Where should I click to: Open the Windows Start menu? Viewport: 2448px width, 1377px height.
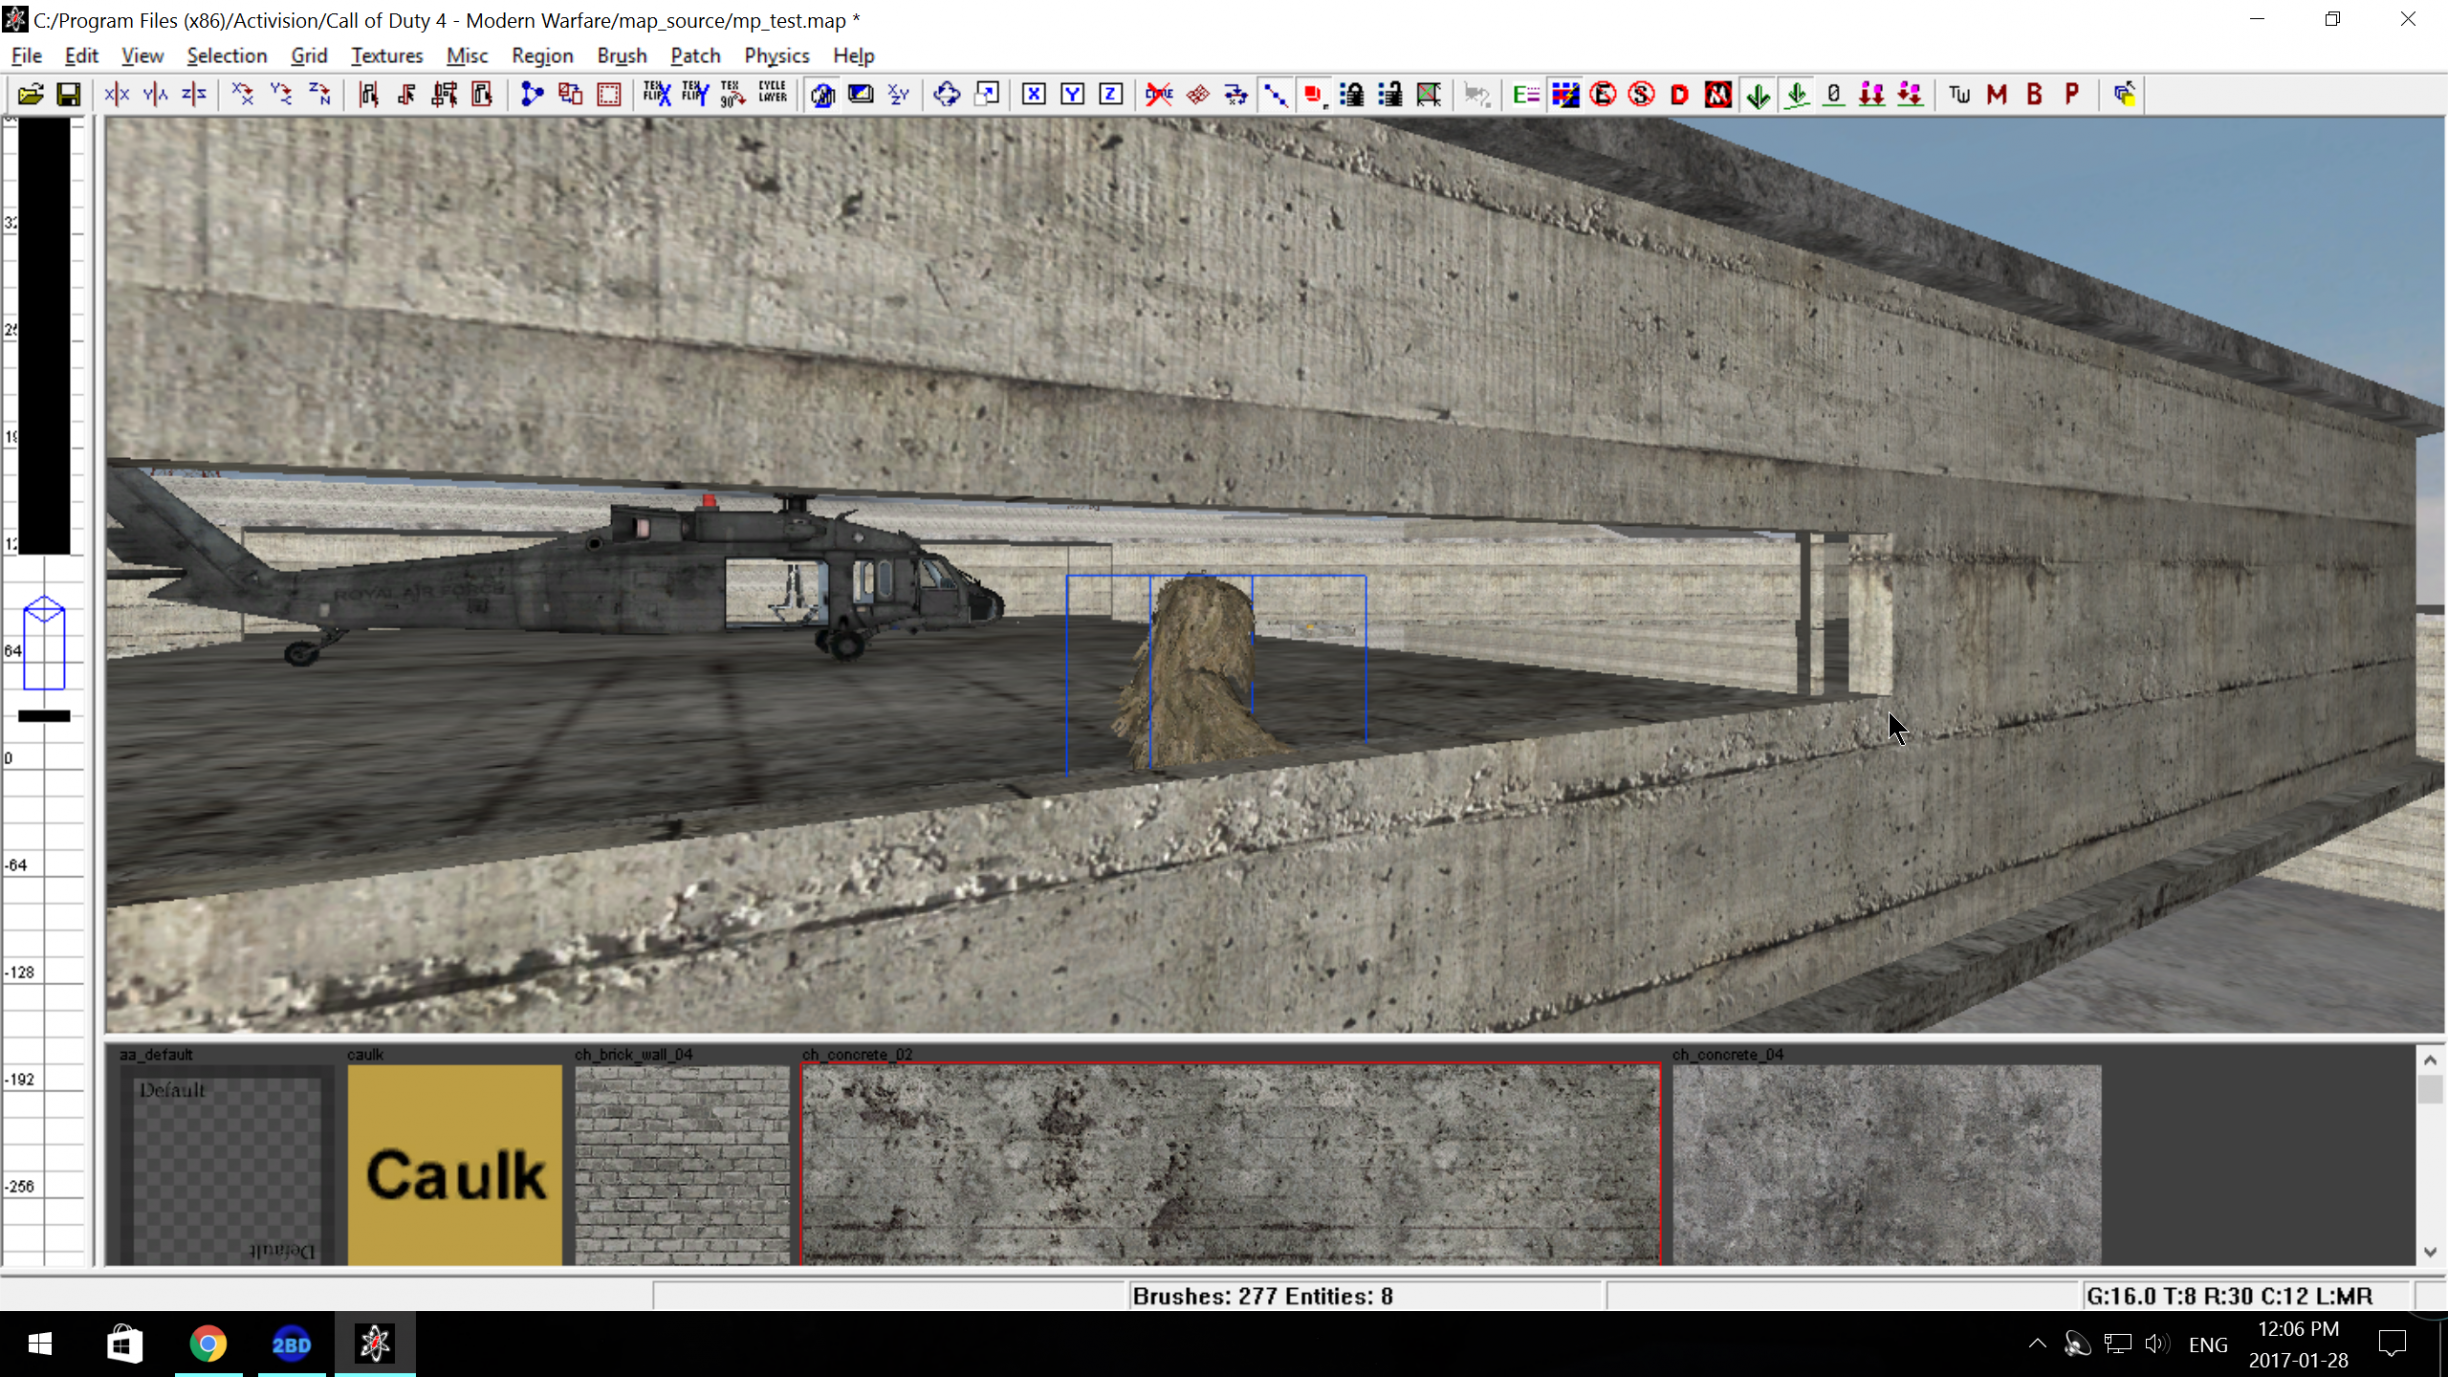coord(40,1344)
